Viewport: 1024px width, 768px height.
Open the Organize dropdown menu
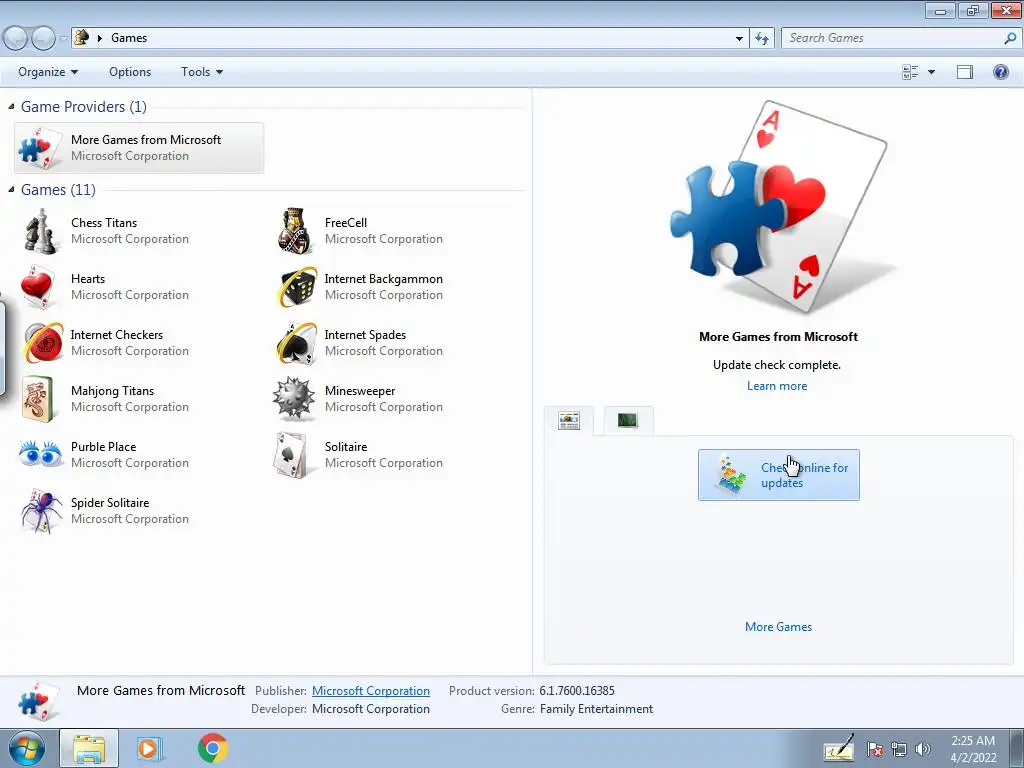48,72
